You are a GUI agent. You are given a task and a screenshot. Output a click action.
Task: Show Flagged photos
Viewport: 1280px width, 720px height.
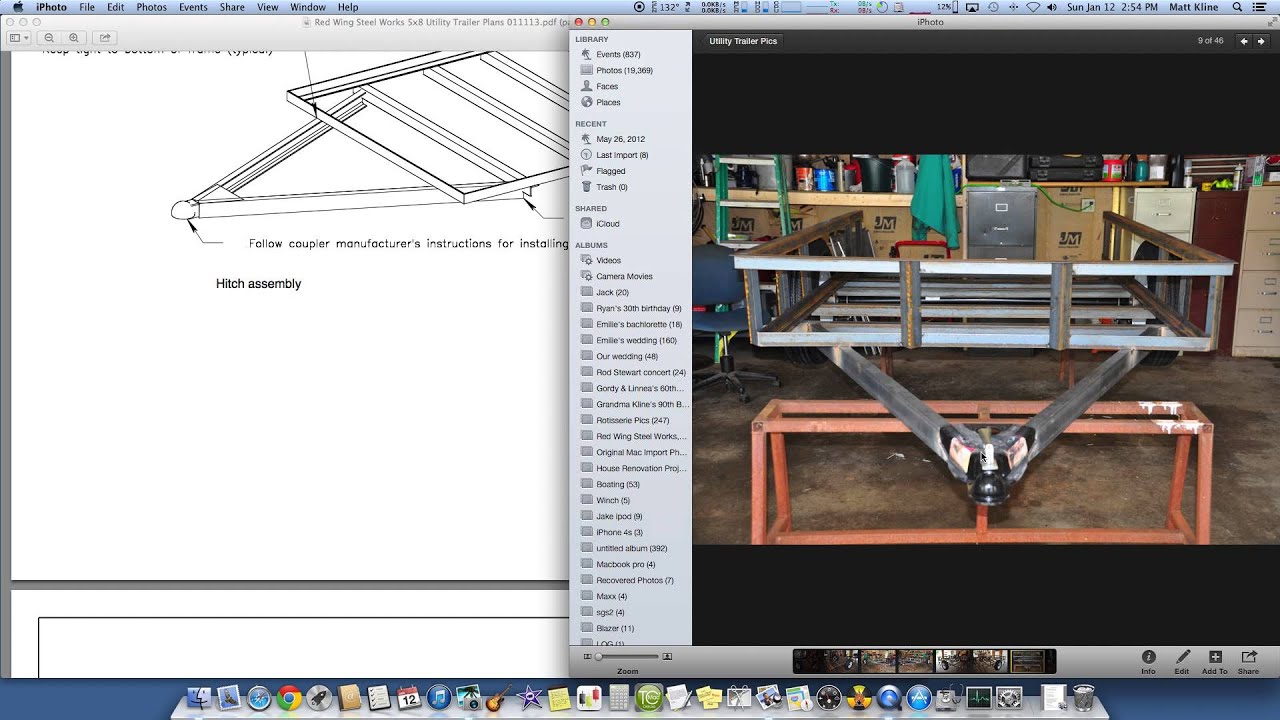[610, 171]
